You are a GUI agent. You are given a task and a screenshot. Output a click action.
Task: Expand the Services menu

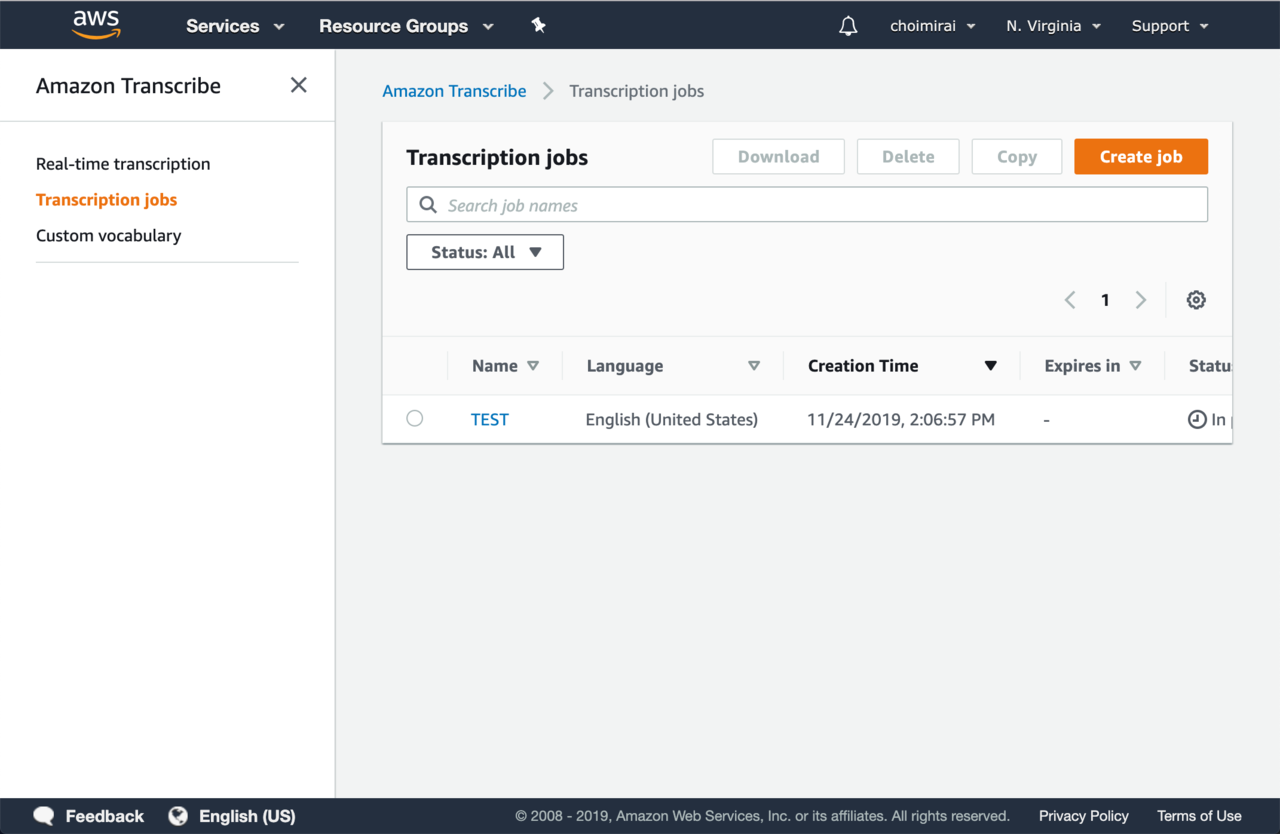pyautogui.click(x=235, y=26)
